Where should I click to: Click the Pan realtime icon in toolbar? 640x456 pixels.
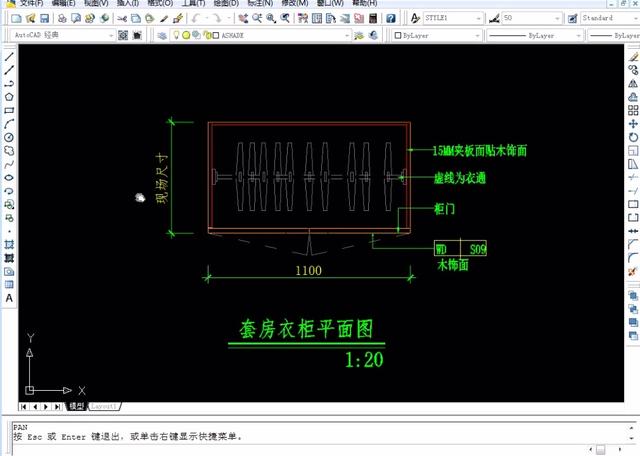(243, 18)
